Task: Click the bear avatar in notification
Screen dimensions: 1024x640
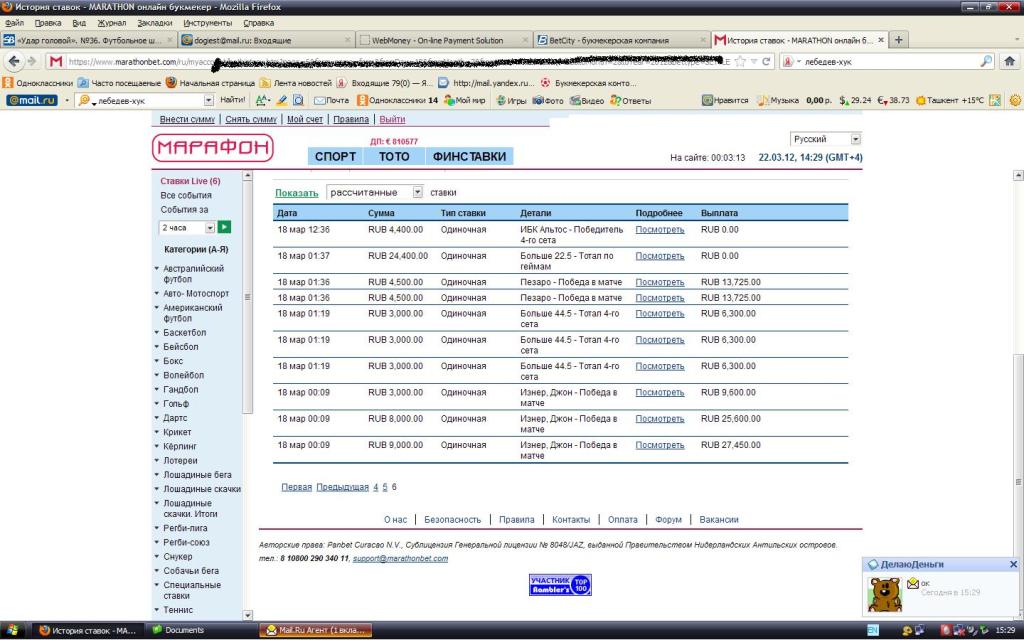Action: click(x=884, y=593)
